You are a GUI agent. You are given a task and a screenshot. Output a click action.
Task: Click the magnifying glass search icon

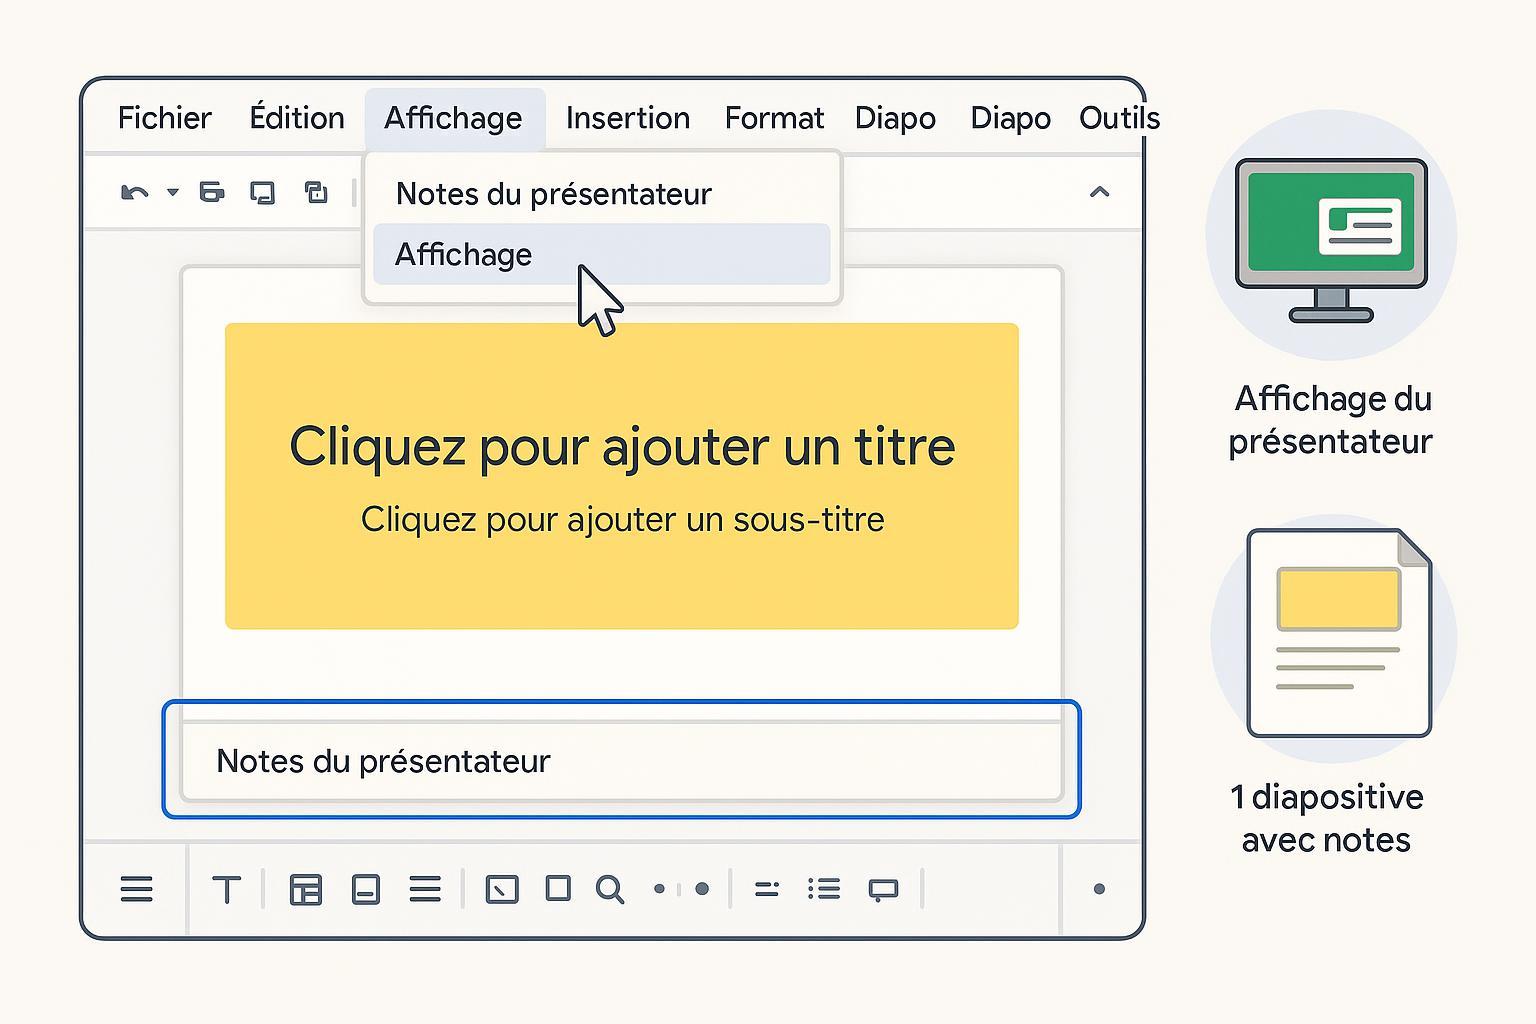pos(609,889)
